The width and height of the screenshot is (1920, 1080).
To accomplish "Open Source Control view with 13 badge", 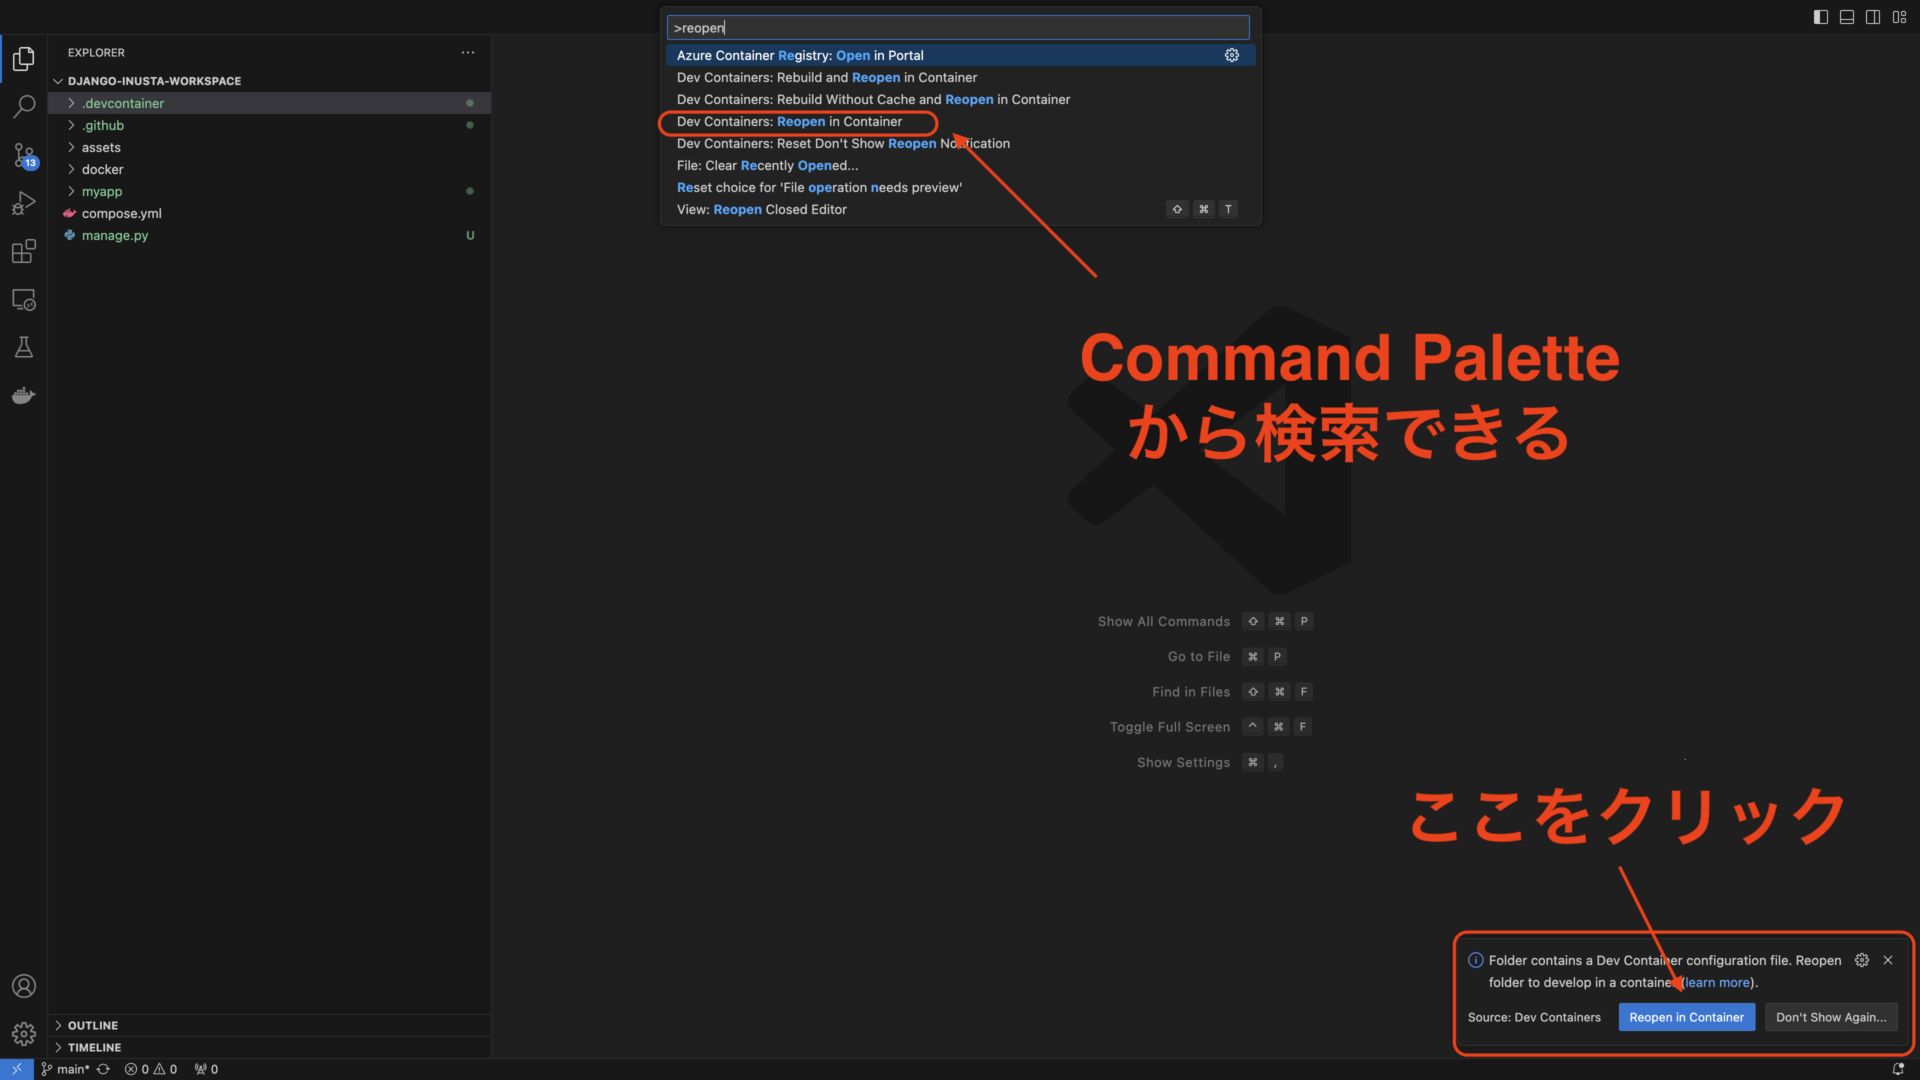I will click(x=24, y=155).
